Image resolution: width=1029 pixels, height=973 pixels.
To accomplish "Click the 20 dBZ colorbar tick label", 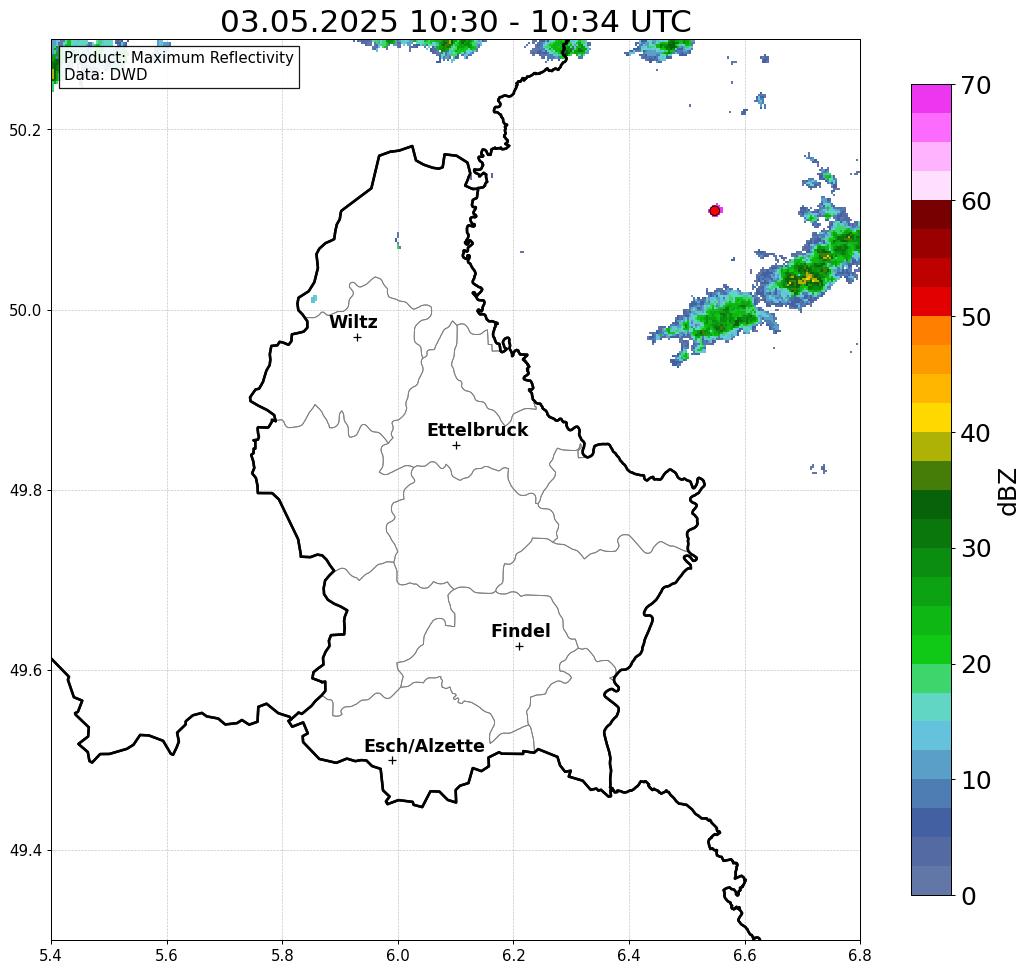I will 975,665.
